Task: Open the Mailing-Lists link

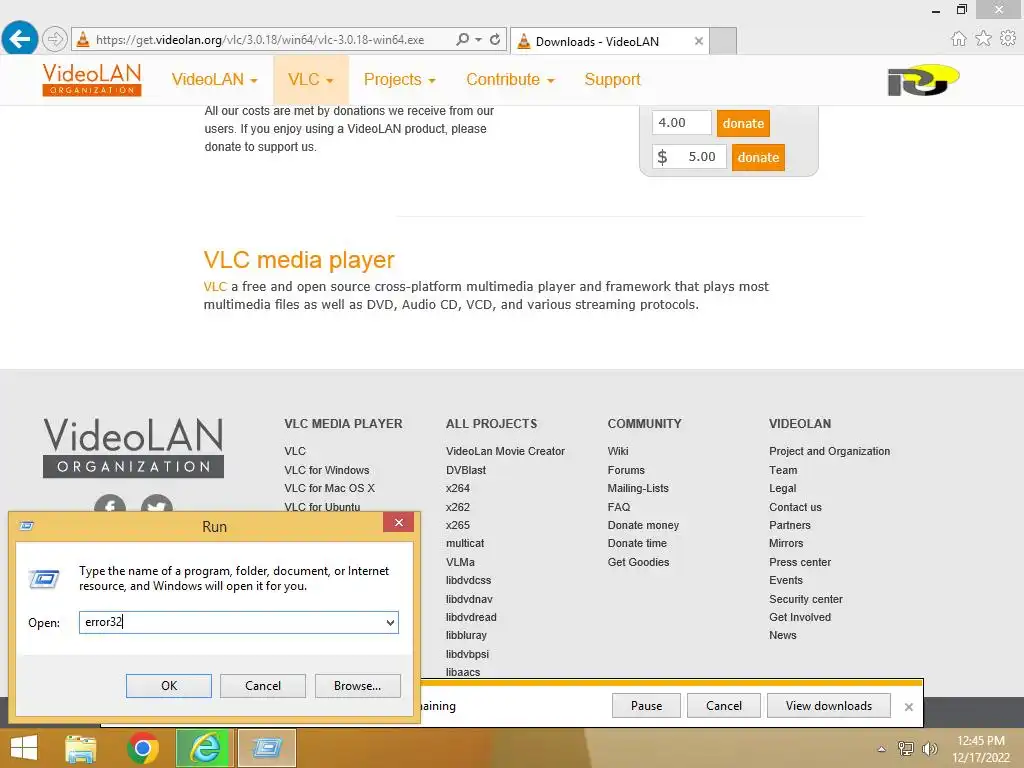Action: click(x=638, y=488)
